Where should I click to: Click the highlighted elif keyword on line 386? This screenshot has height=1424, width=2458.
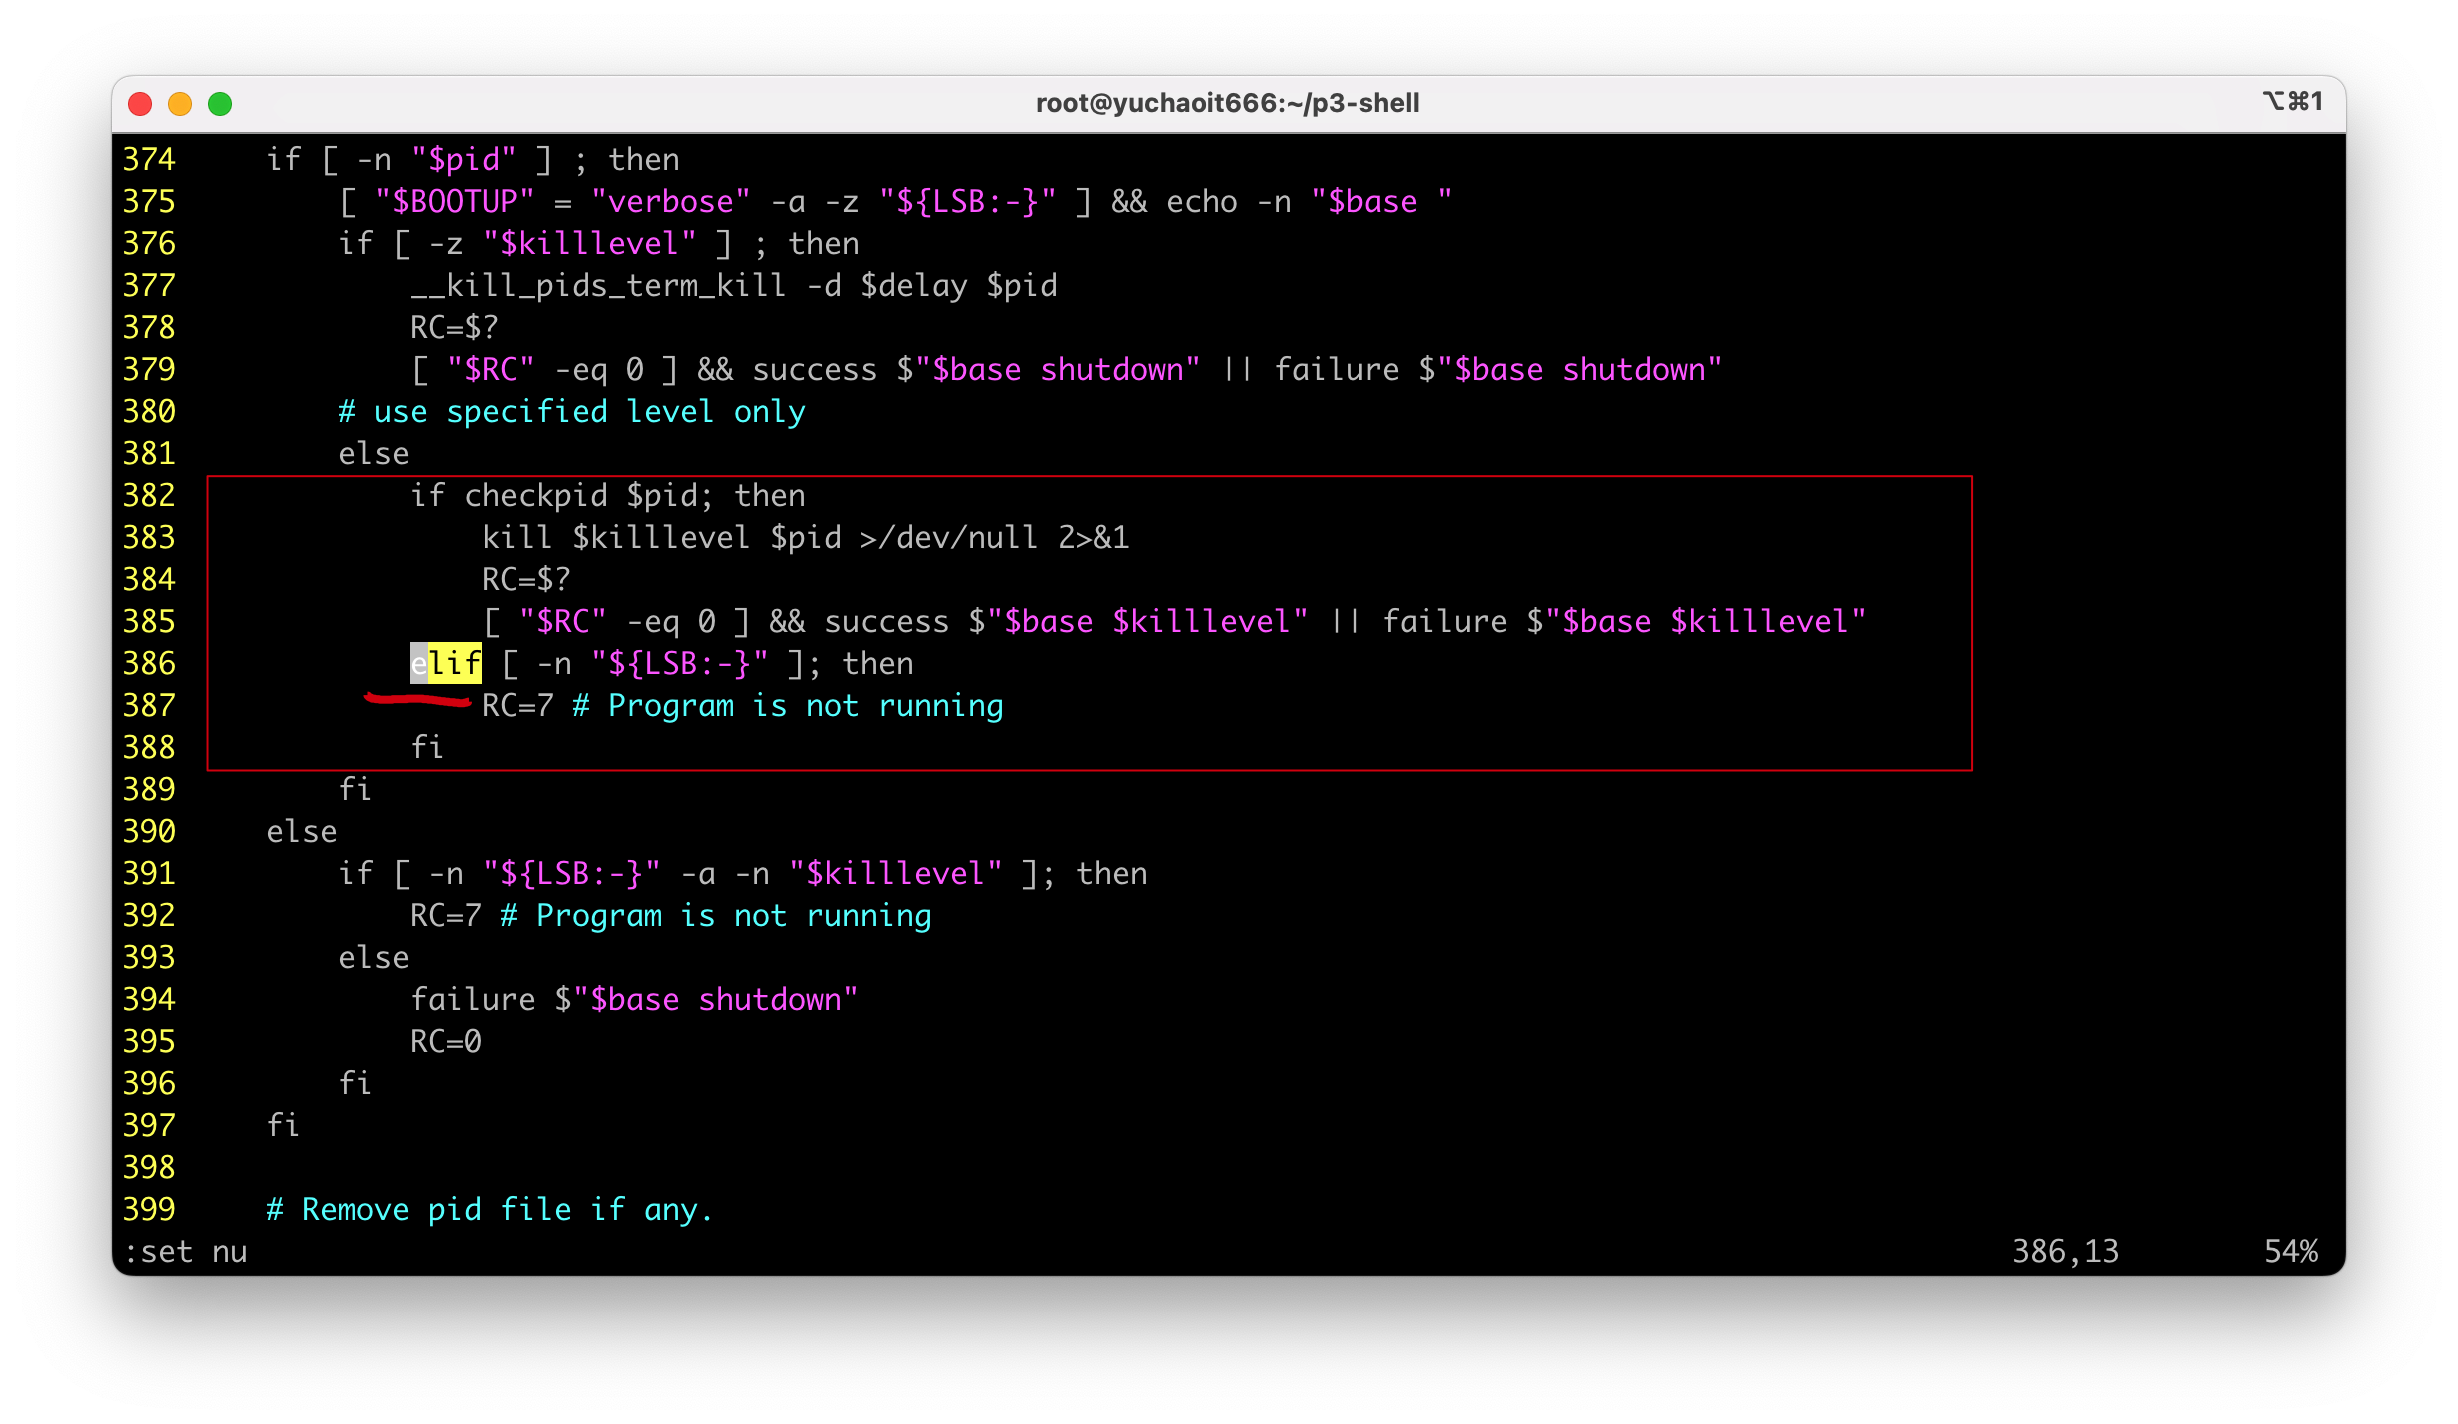446,664
